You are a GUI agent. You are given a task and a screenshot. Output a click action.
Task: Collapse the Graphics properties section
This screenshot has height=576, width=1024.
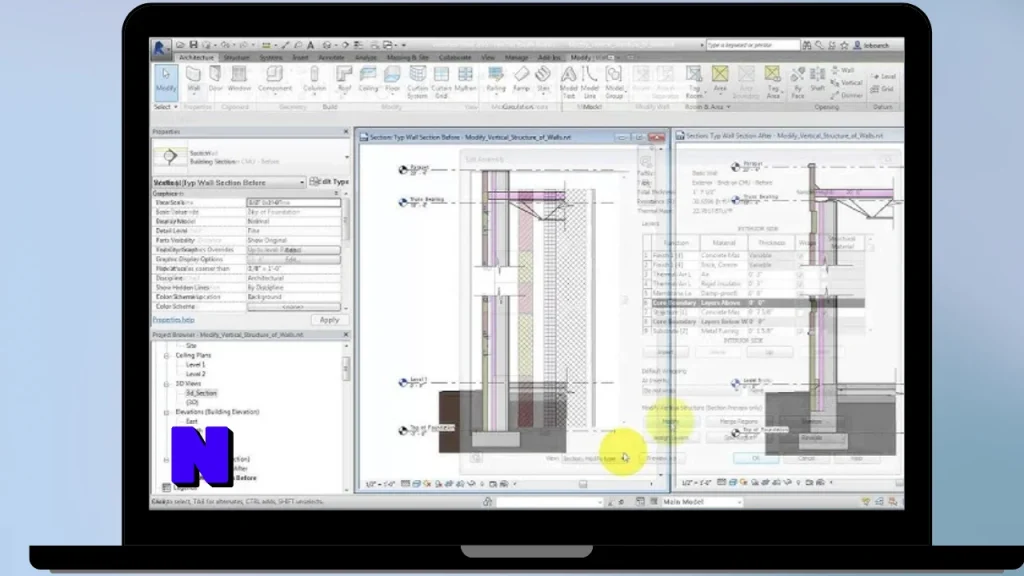337,193
